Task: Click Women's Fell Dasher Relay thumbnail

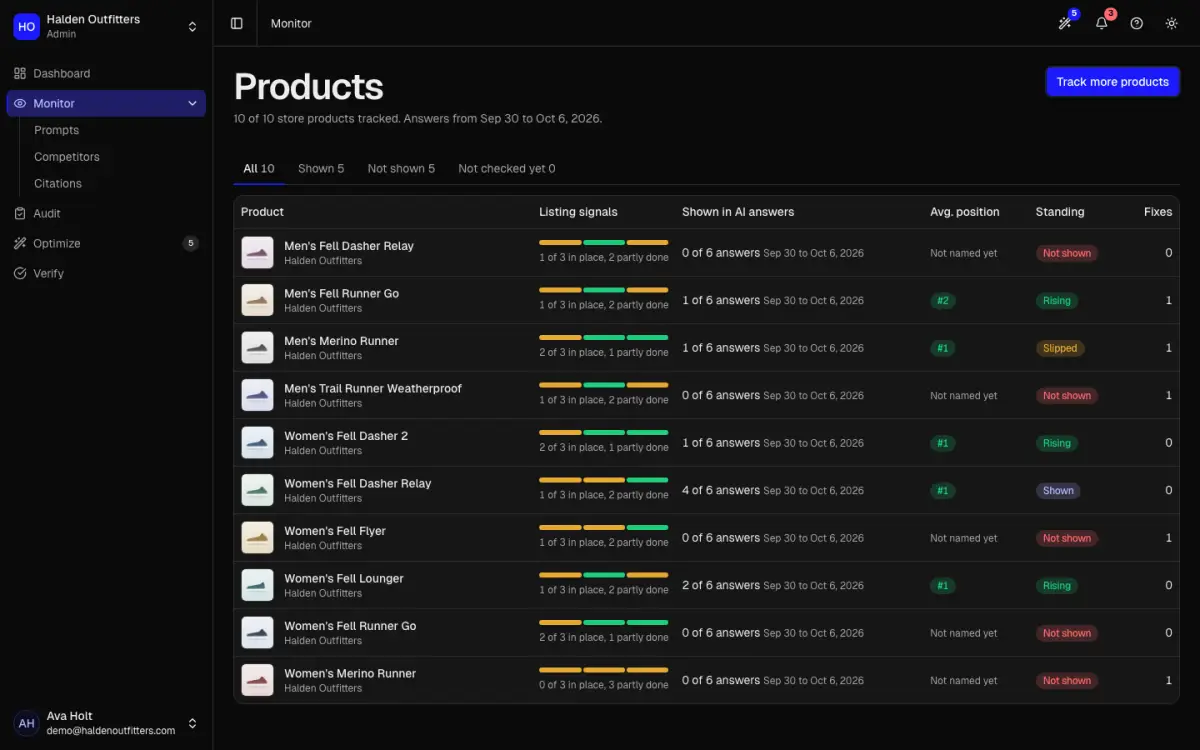Action: [258, 490]
